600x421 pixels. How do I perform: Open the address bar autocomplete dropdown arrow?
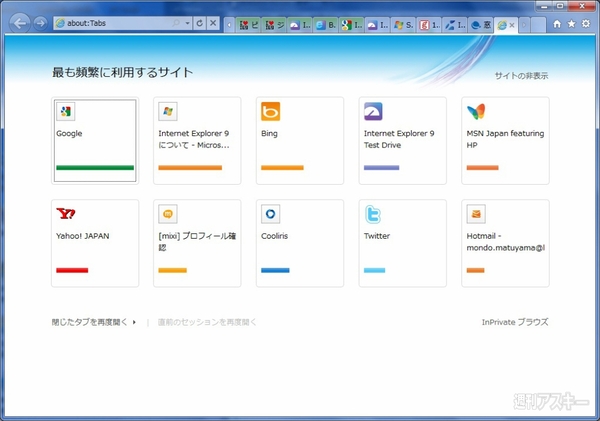tap(187, 23)
